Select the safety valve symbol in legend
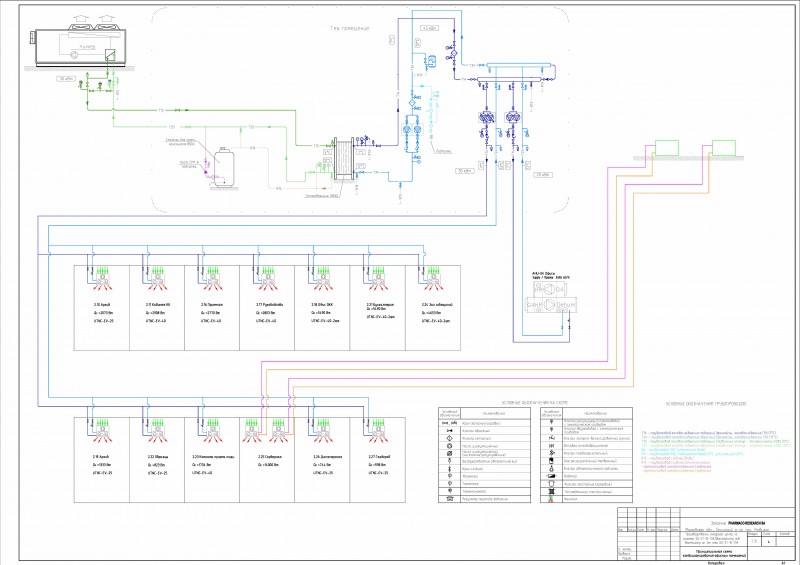This screenshot has height=565, width=800. [552, 453]
